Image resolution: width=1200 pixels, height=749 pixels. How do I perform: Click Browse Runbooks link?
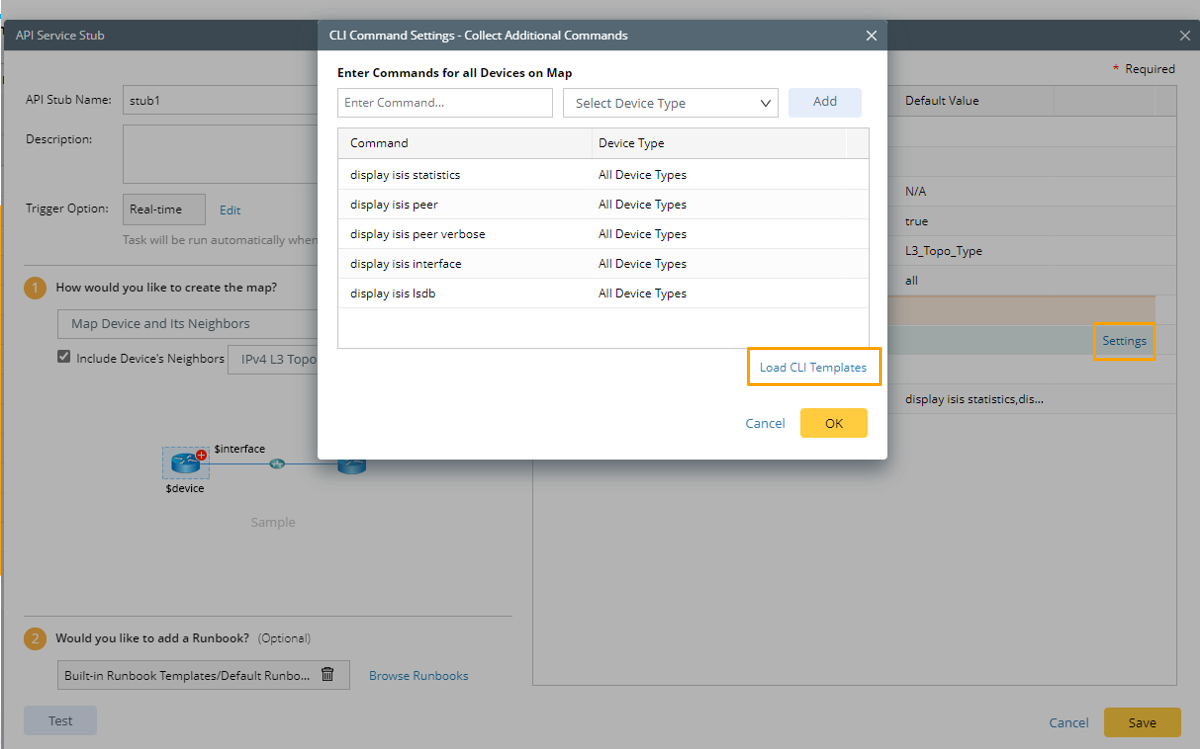point(418,676)
